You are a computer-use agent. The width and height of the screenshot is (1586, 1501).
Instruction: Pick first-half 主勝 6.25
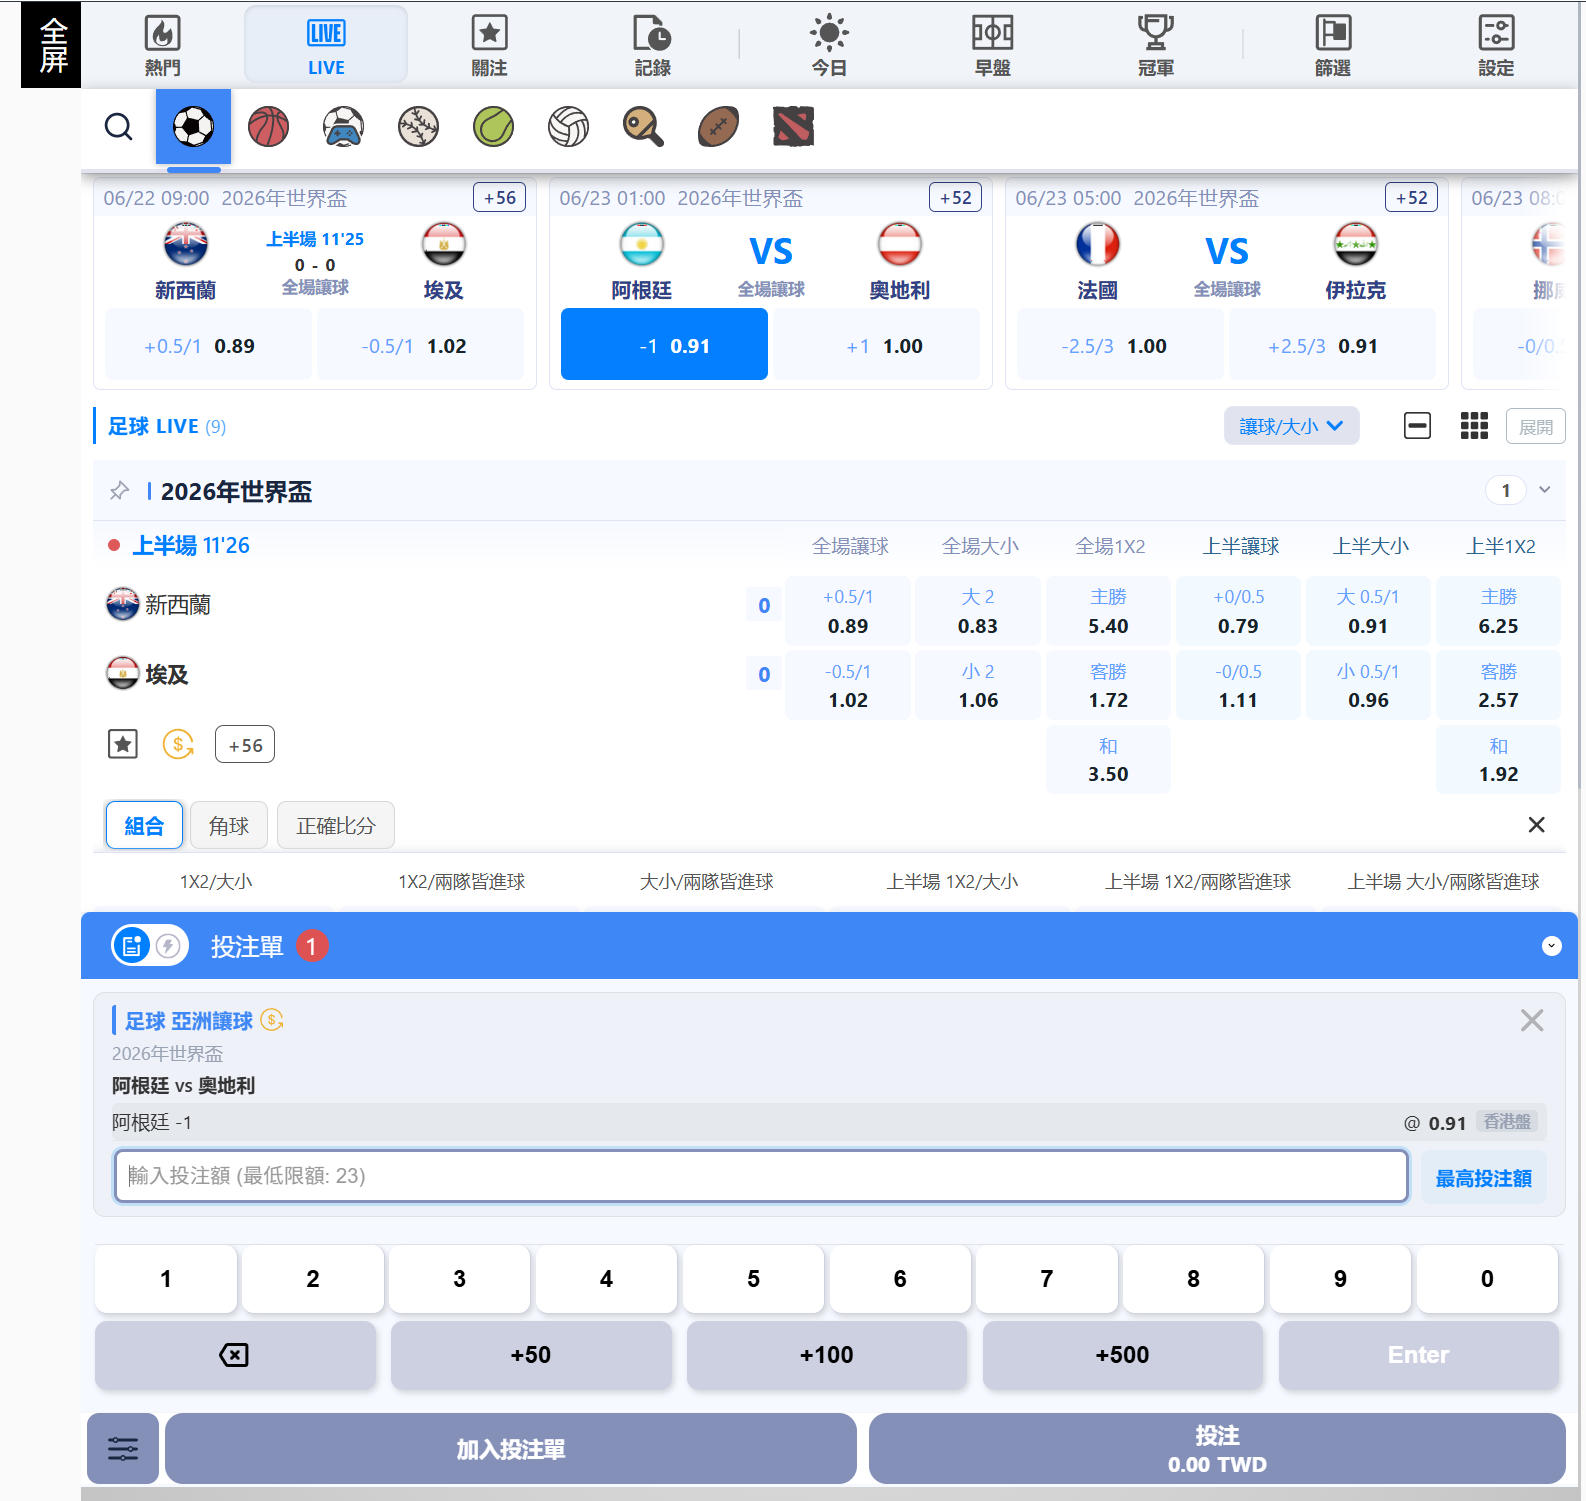click(x=1498, y=611)
